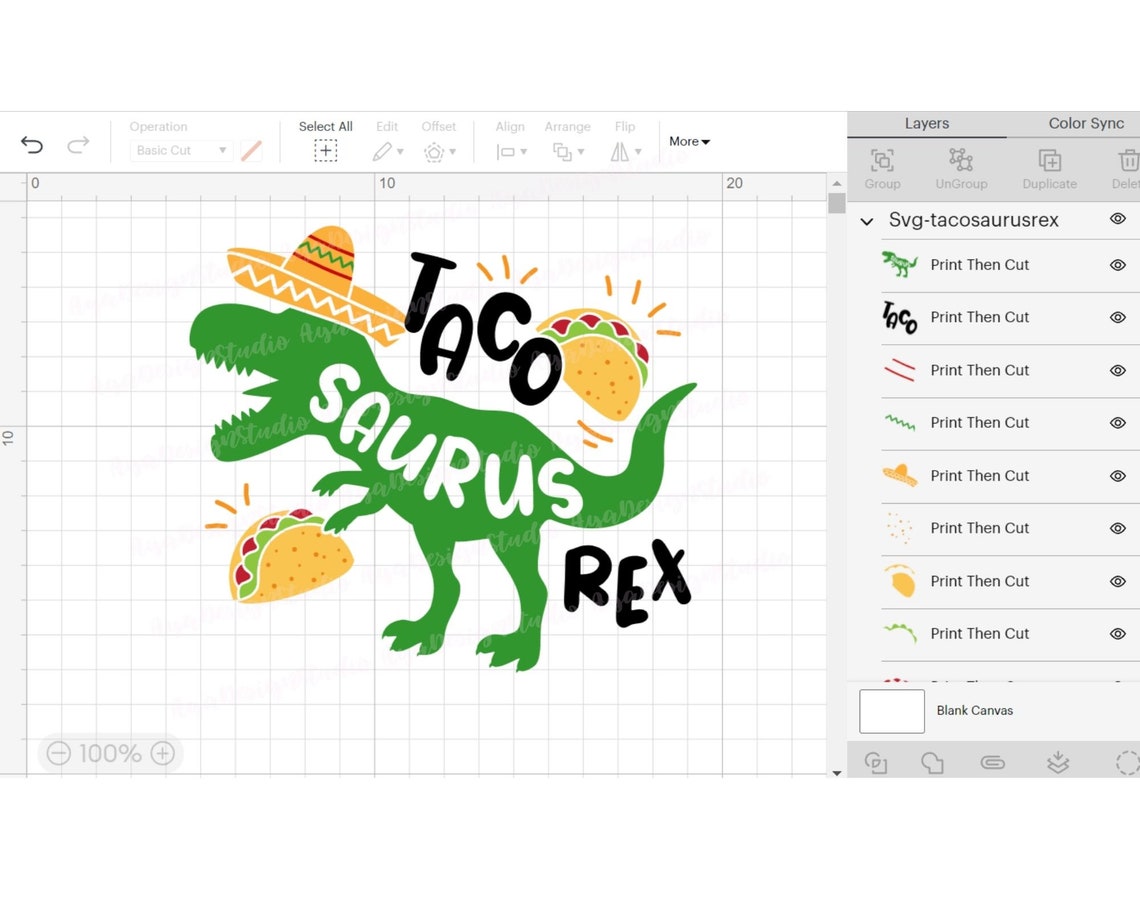Switch to the Color Sync tab
This screenshot has height=923, width=1140.
pyautogui.click(x=1086, y=123)
